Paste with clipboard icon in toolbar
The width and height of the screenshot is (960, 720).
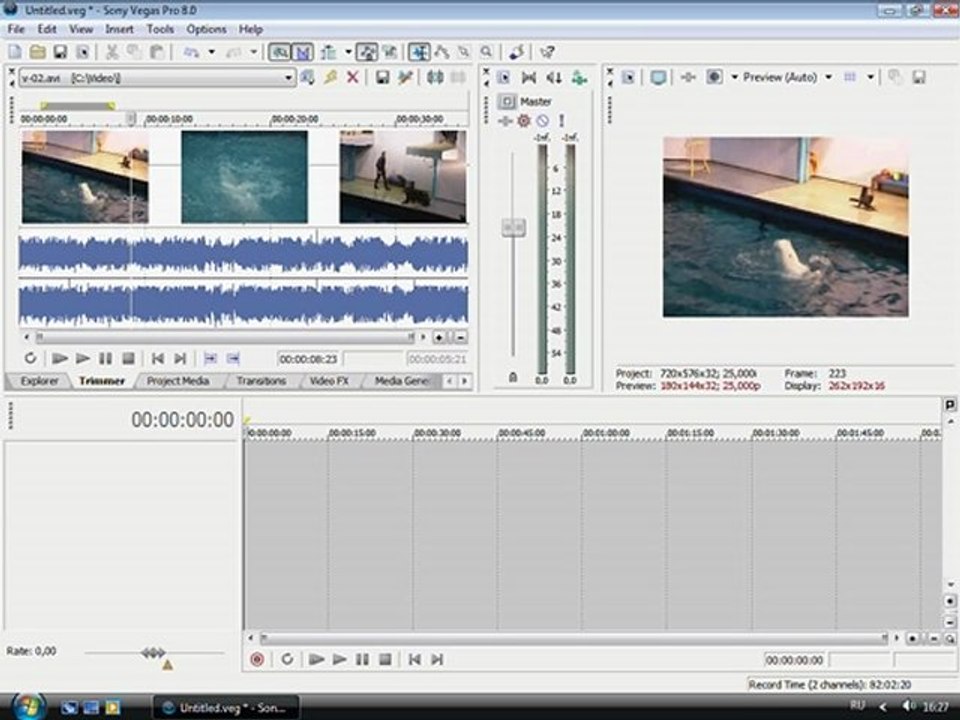pos(157,52)
